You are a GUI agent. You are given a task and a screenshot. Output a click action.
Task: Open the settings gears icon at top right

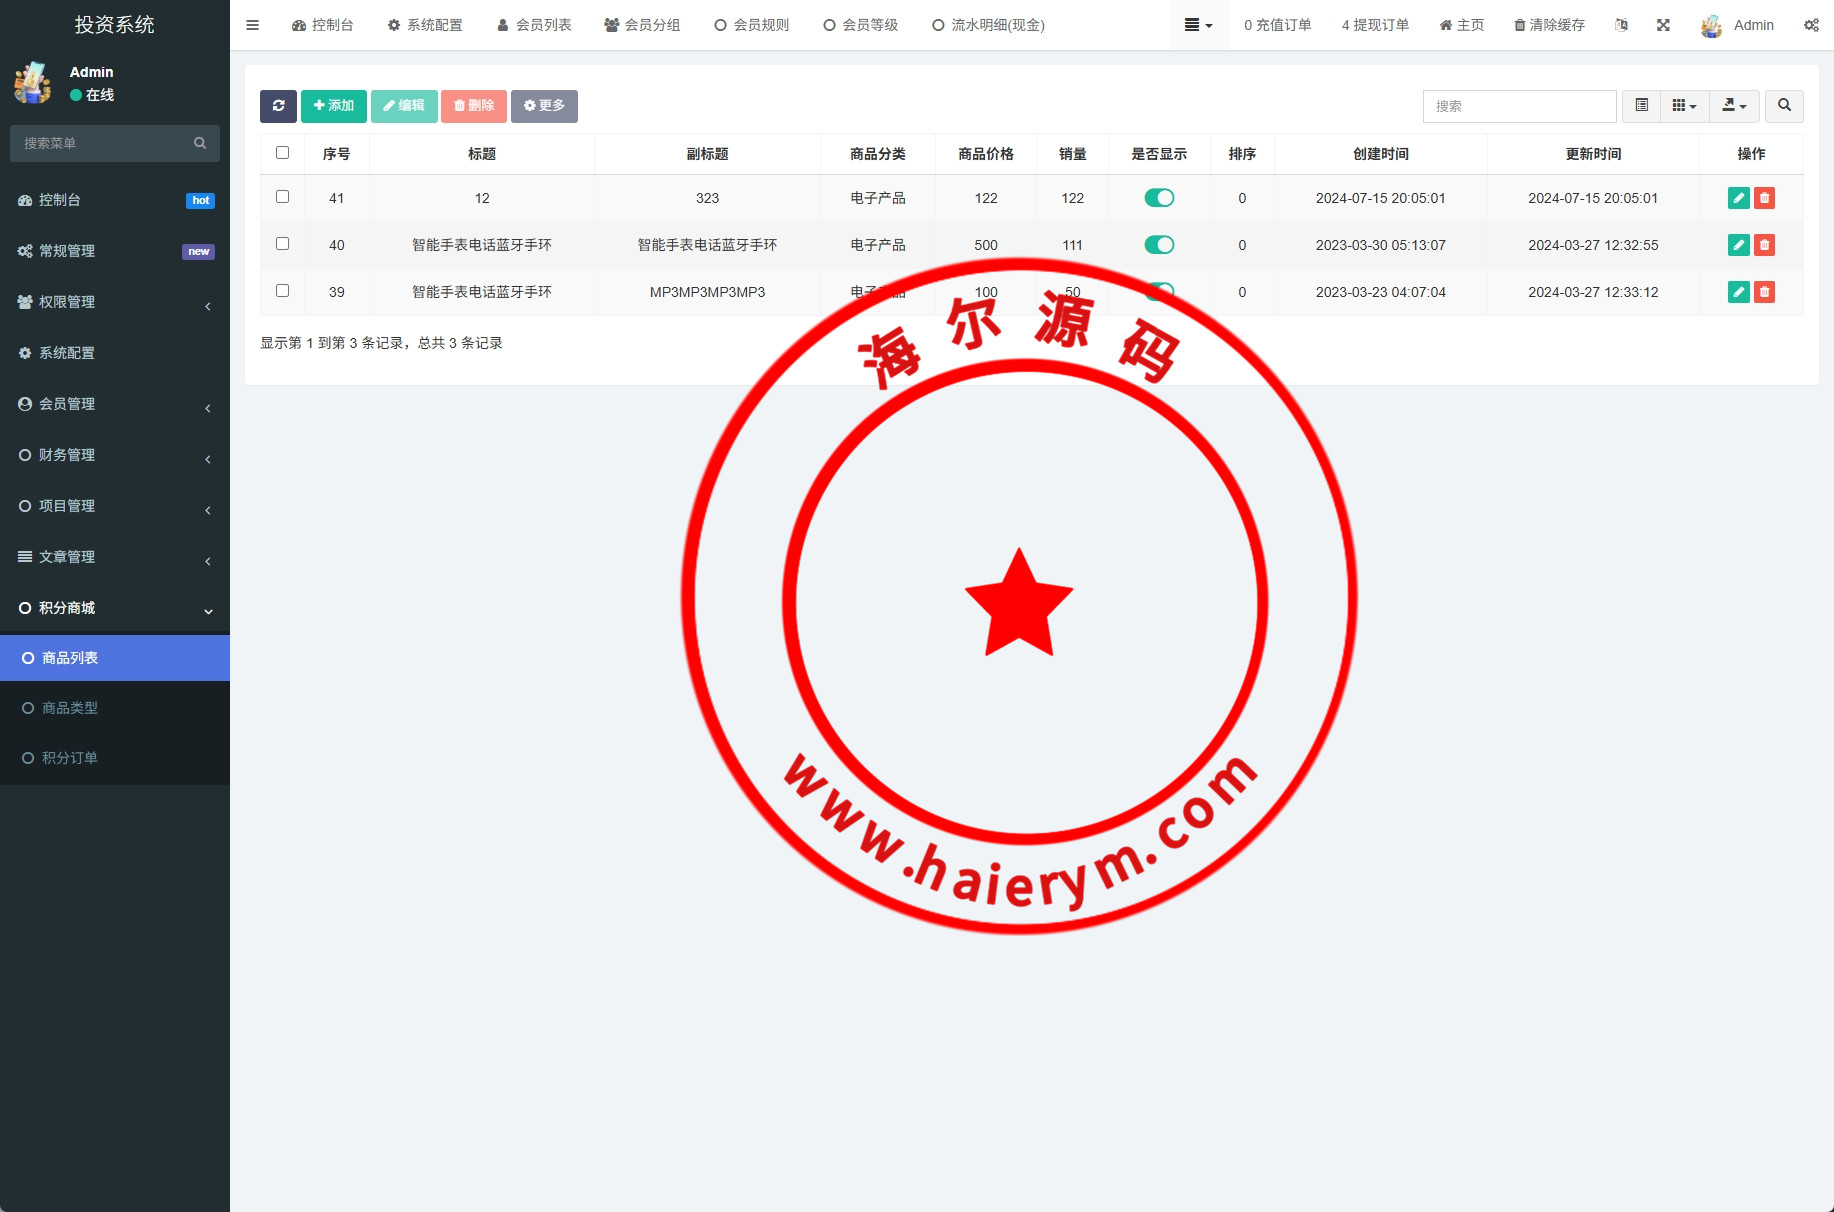[1811, 25]
